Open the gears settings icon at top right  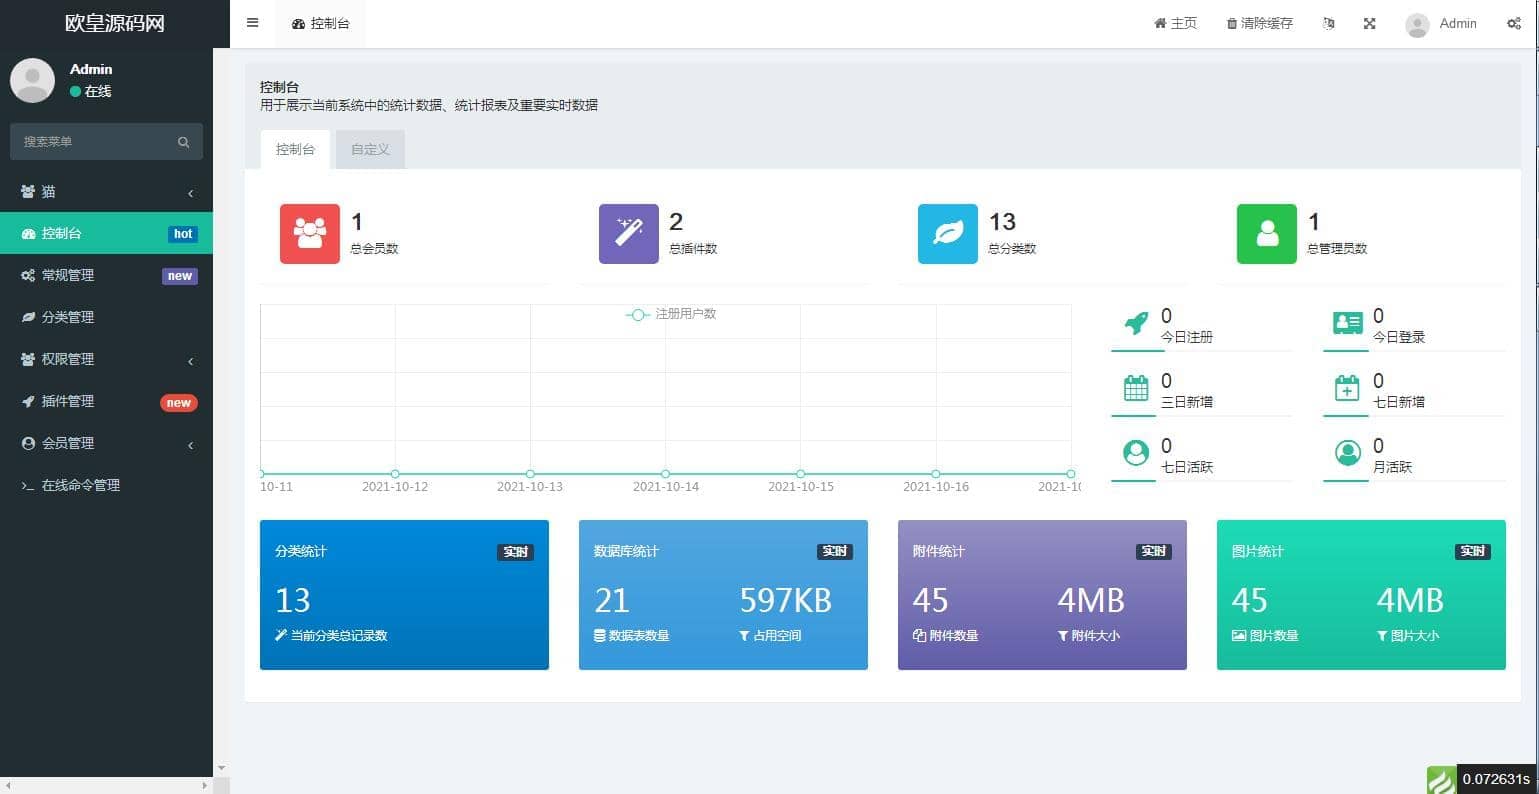(x=1513, y=23)
